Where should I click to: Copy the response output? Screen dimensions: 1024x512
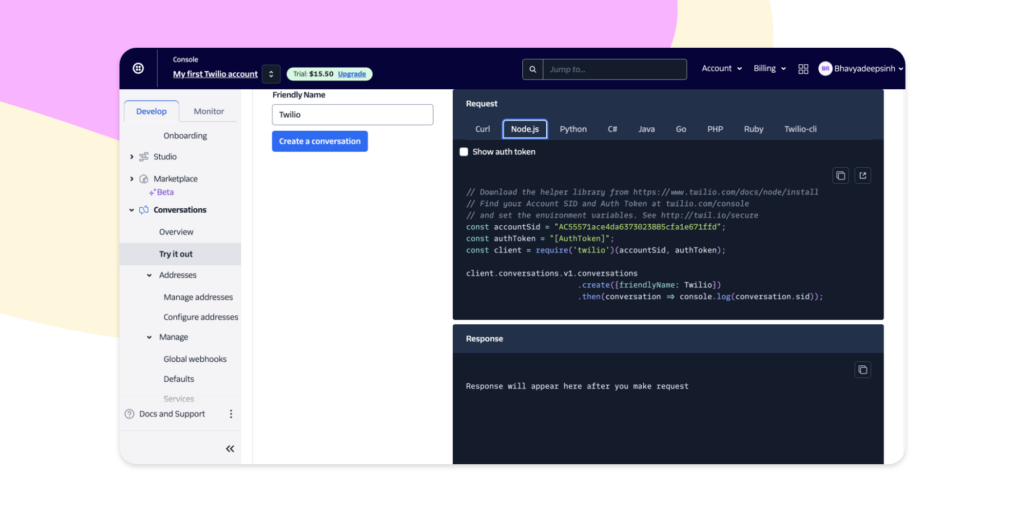(862, 369)
